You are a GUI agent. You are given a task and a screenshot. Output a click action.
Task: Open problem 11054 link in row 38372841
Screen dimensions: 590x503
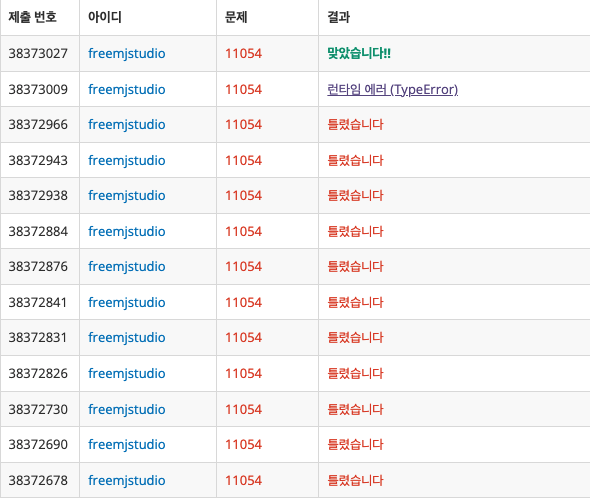click(x=243, y=302)
